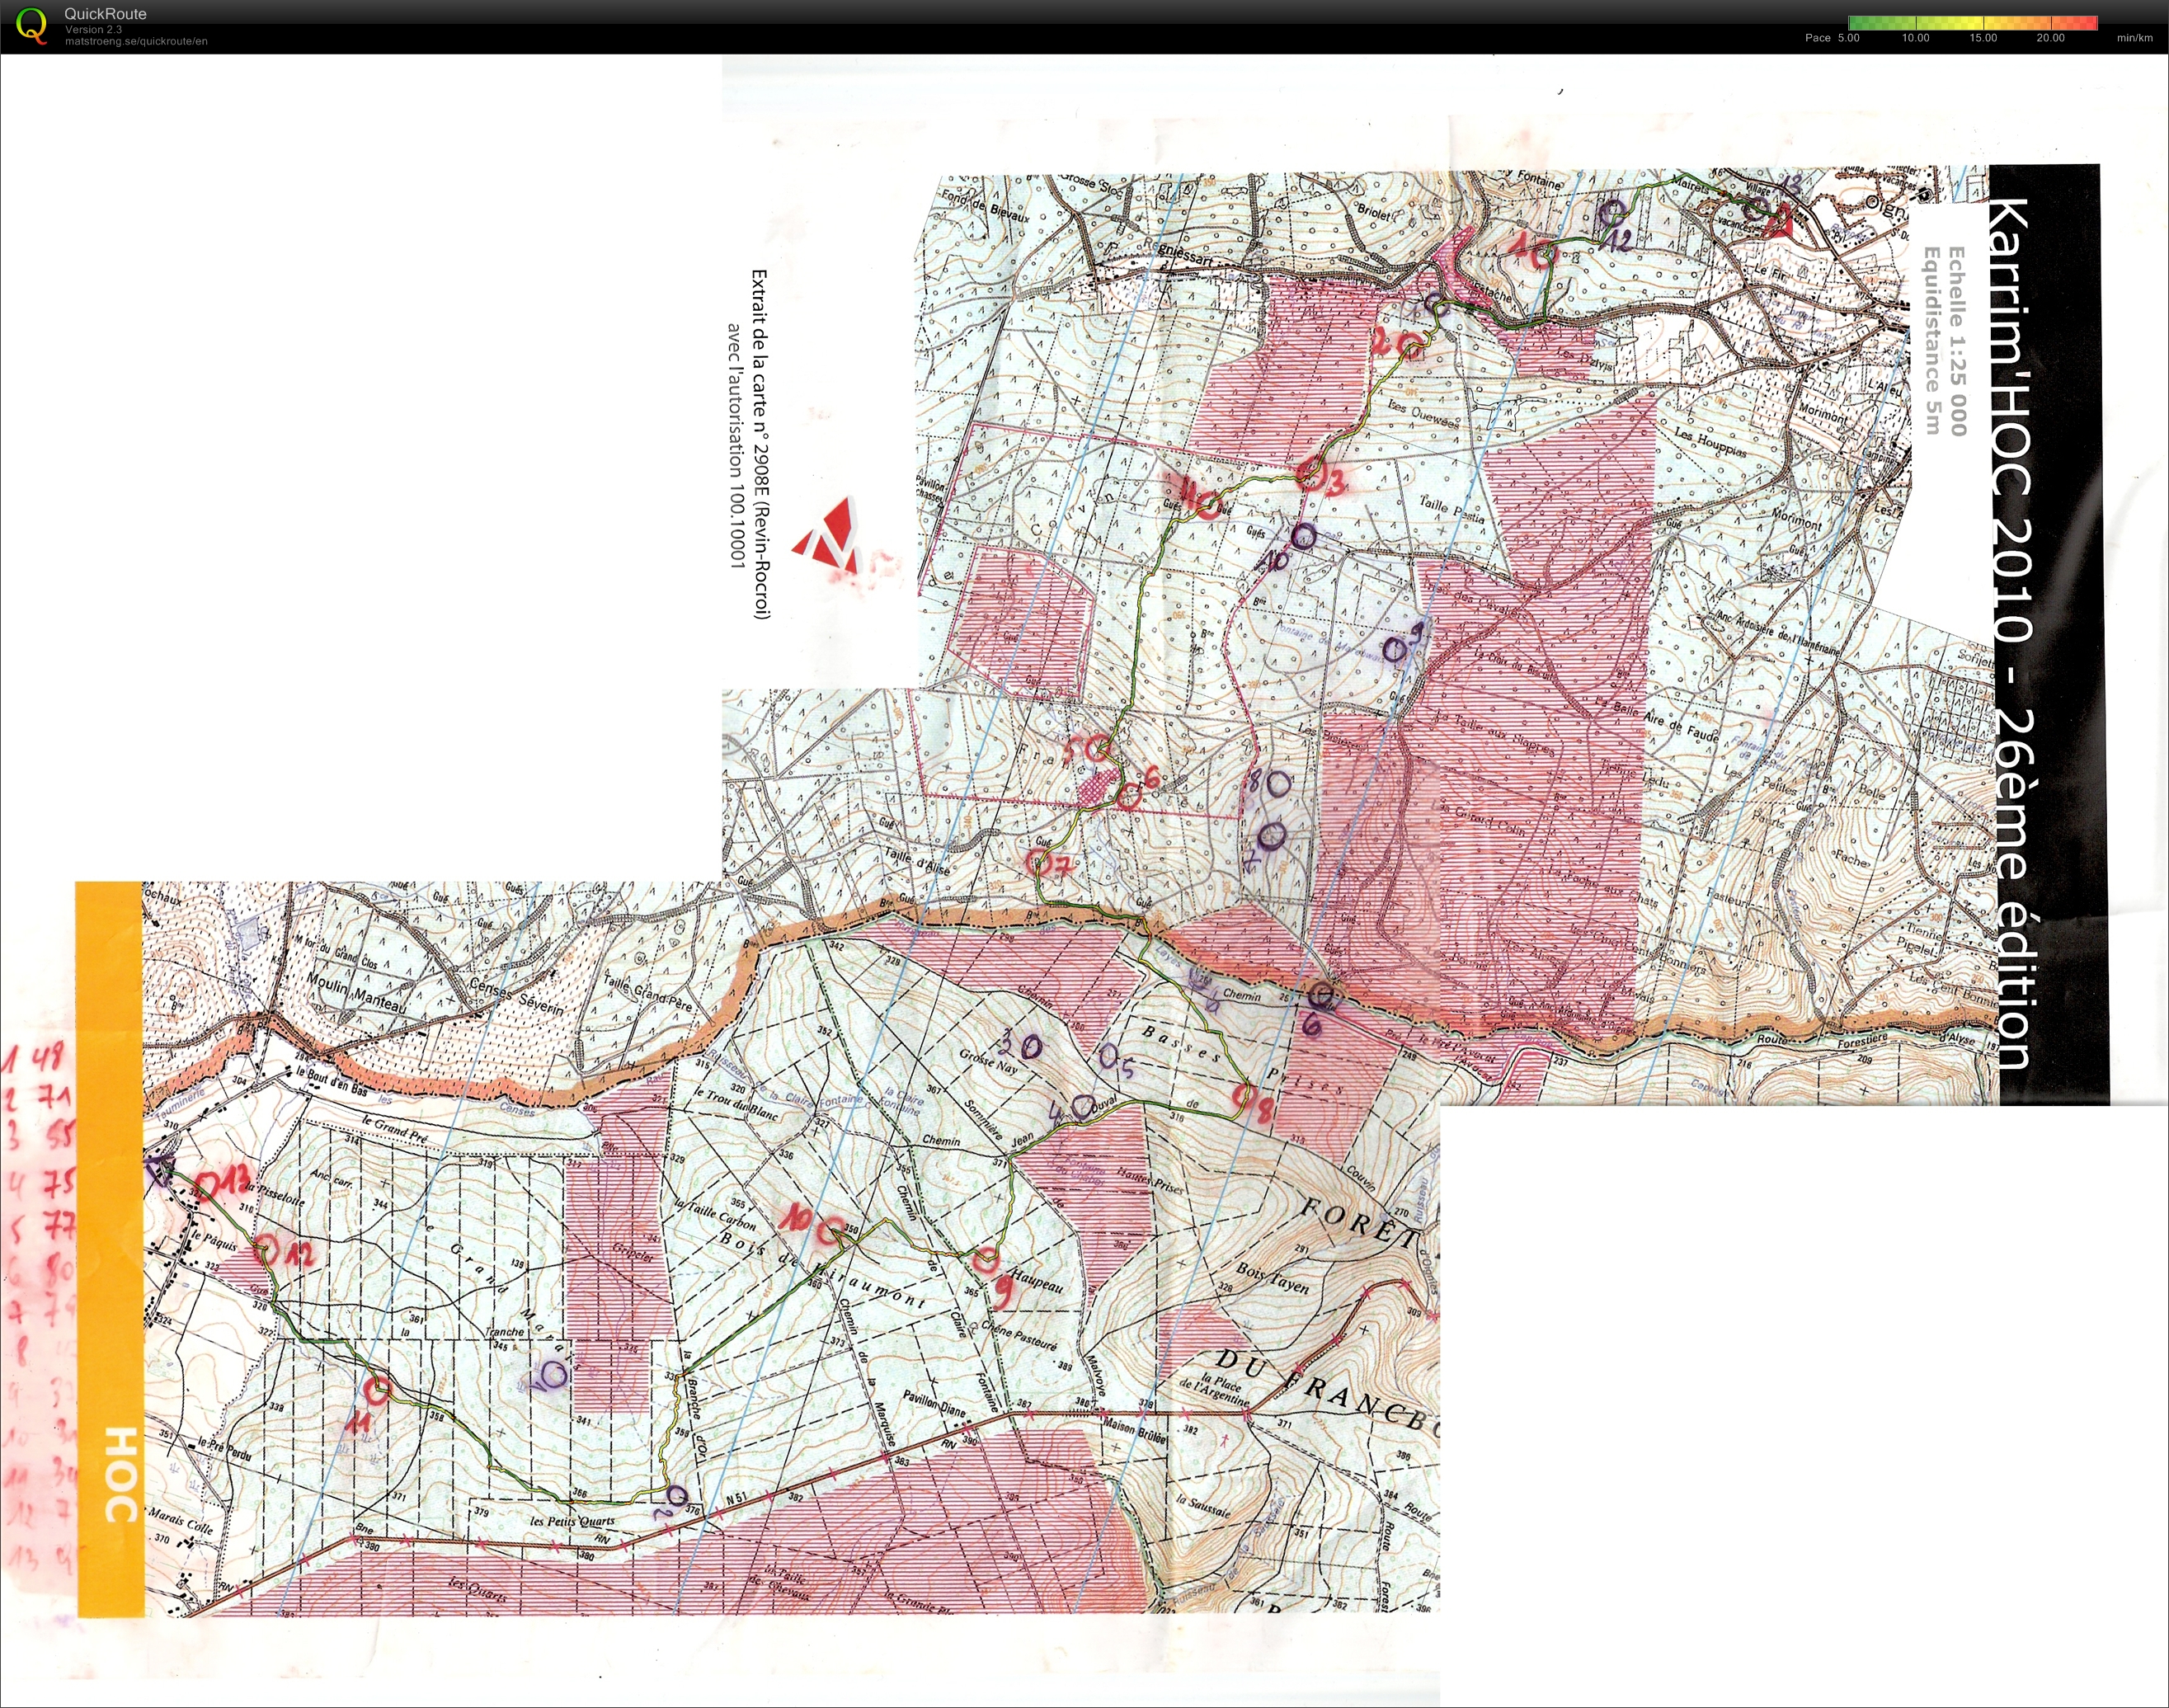Click the 'Extrait de la carte n° 2908E' text
The width and height of the screenshot is (2169, 1708).
coord(760,444)
